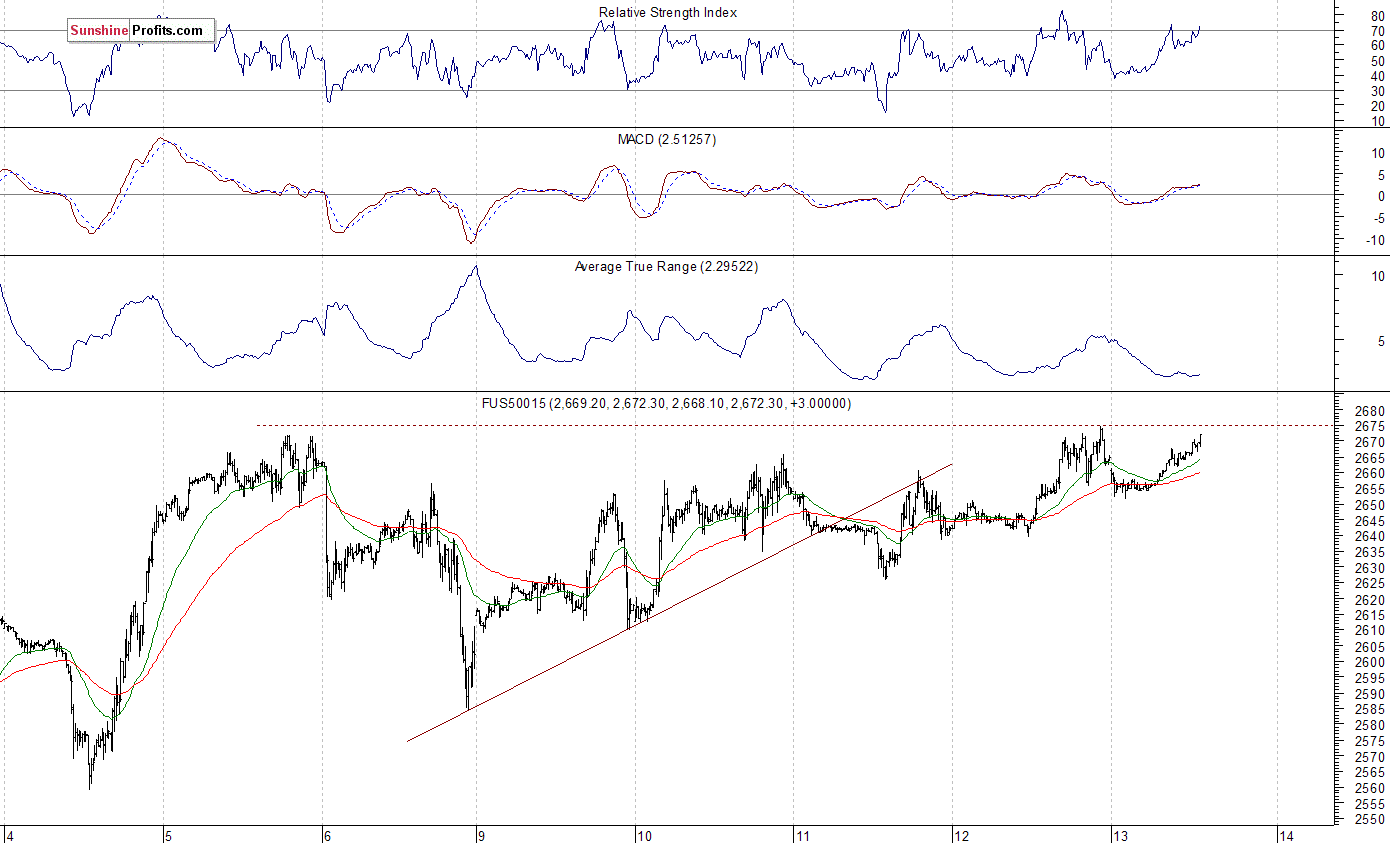1390x843 pixels.
Task: Click the SunshineProfits.com logo
Action: 141,31
